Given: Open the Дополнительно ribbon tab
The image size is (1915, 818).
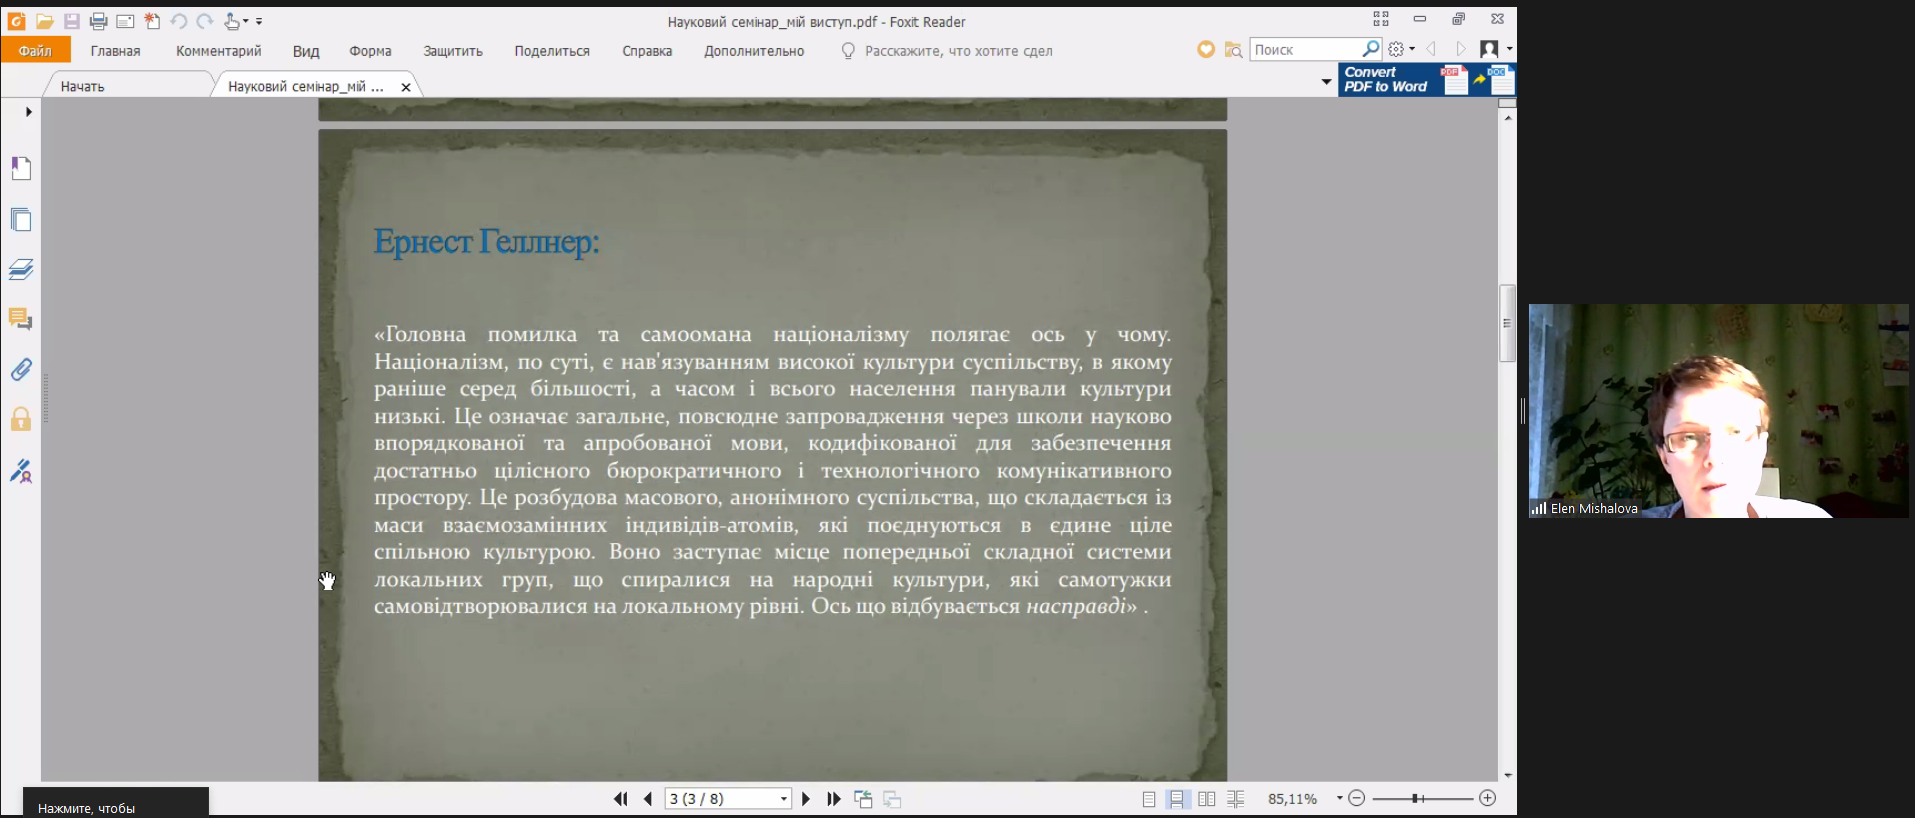Looking at the screenshot, I should tap(754, 51).
